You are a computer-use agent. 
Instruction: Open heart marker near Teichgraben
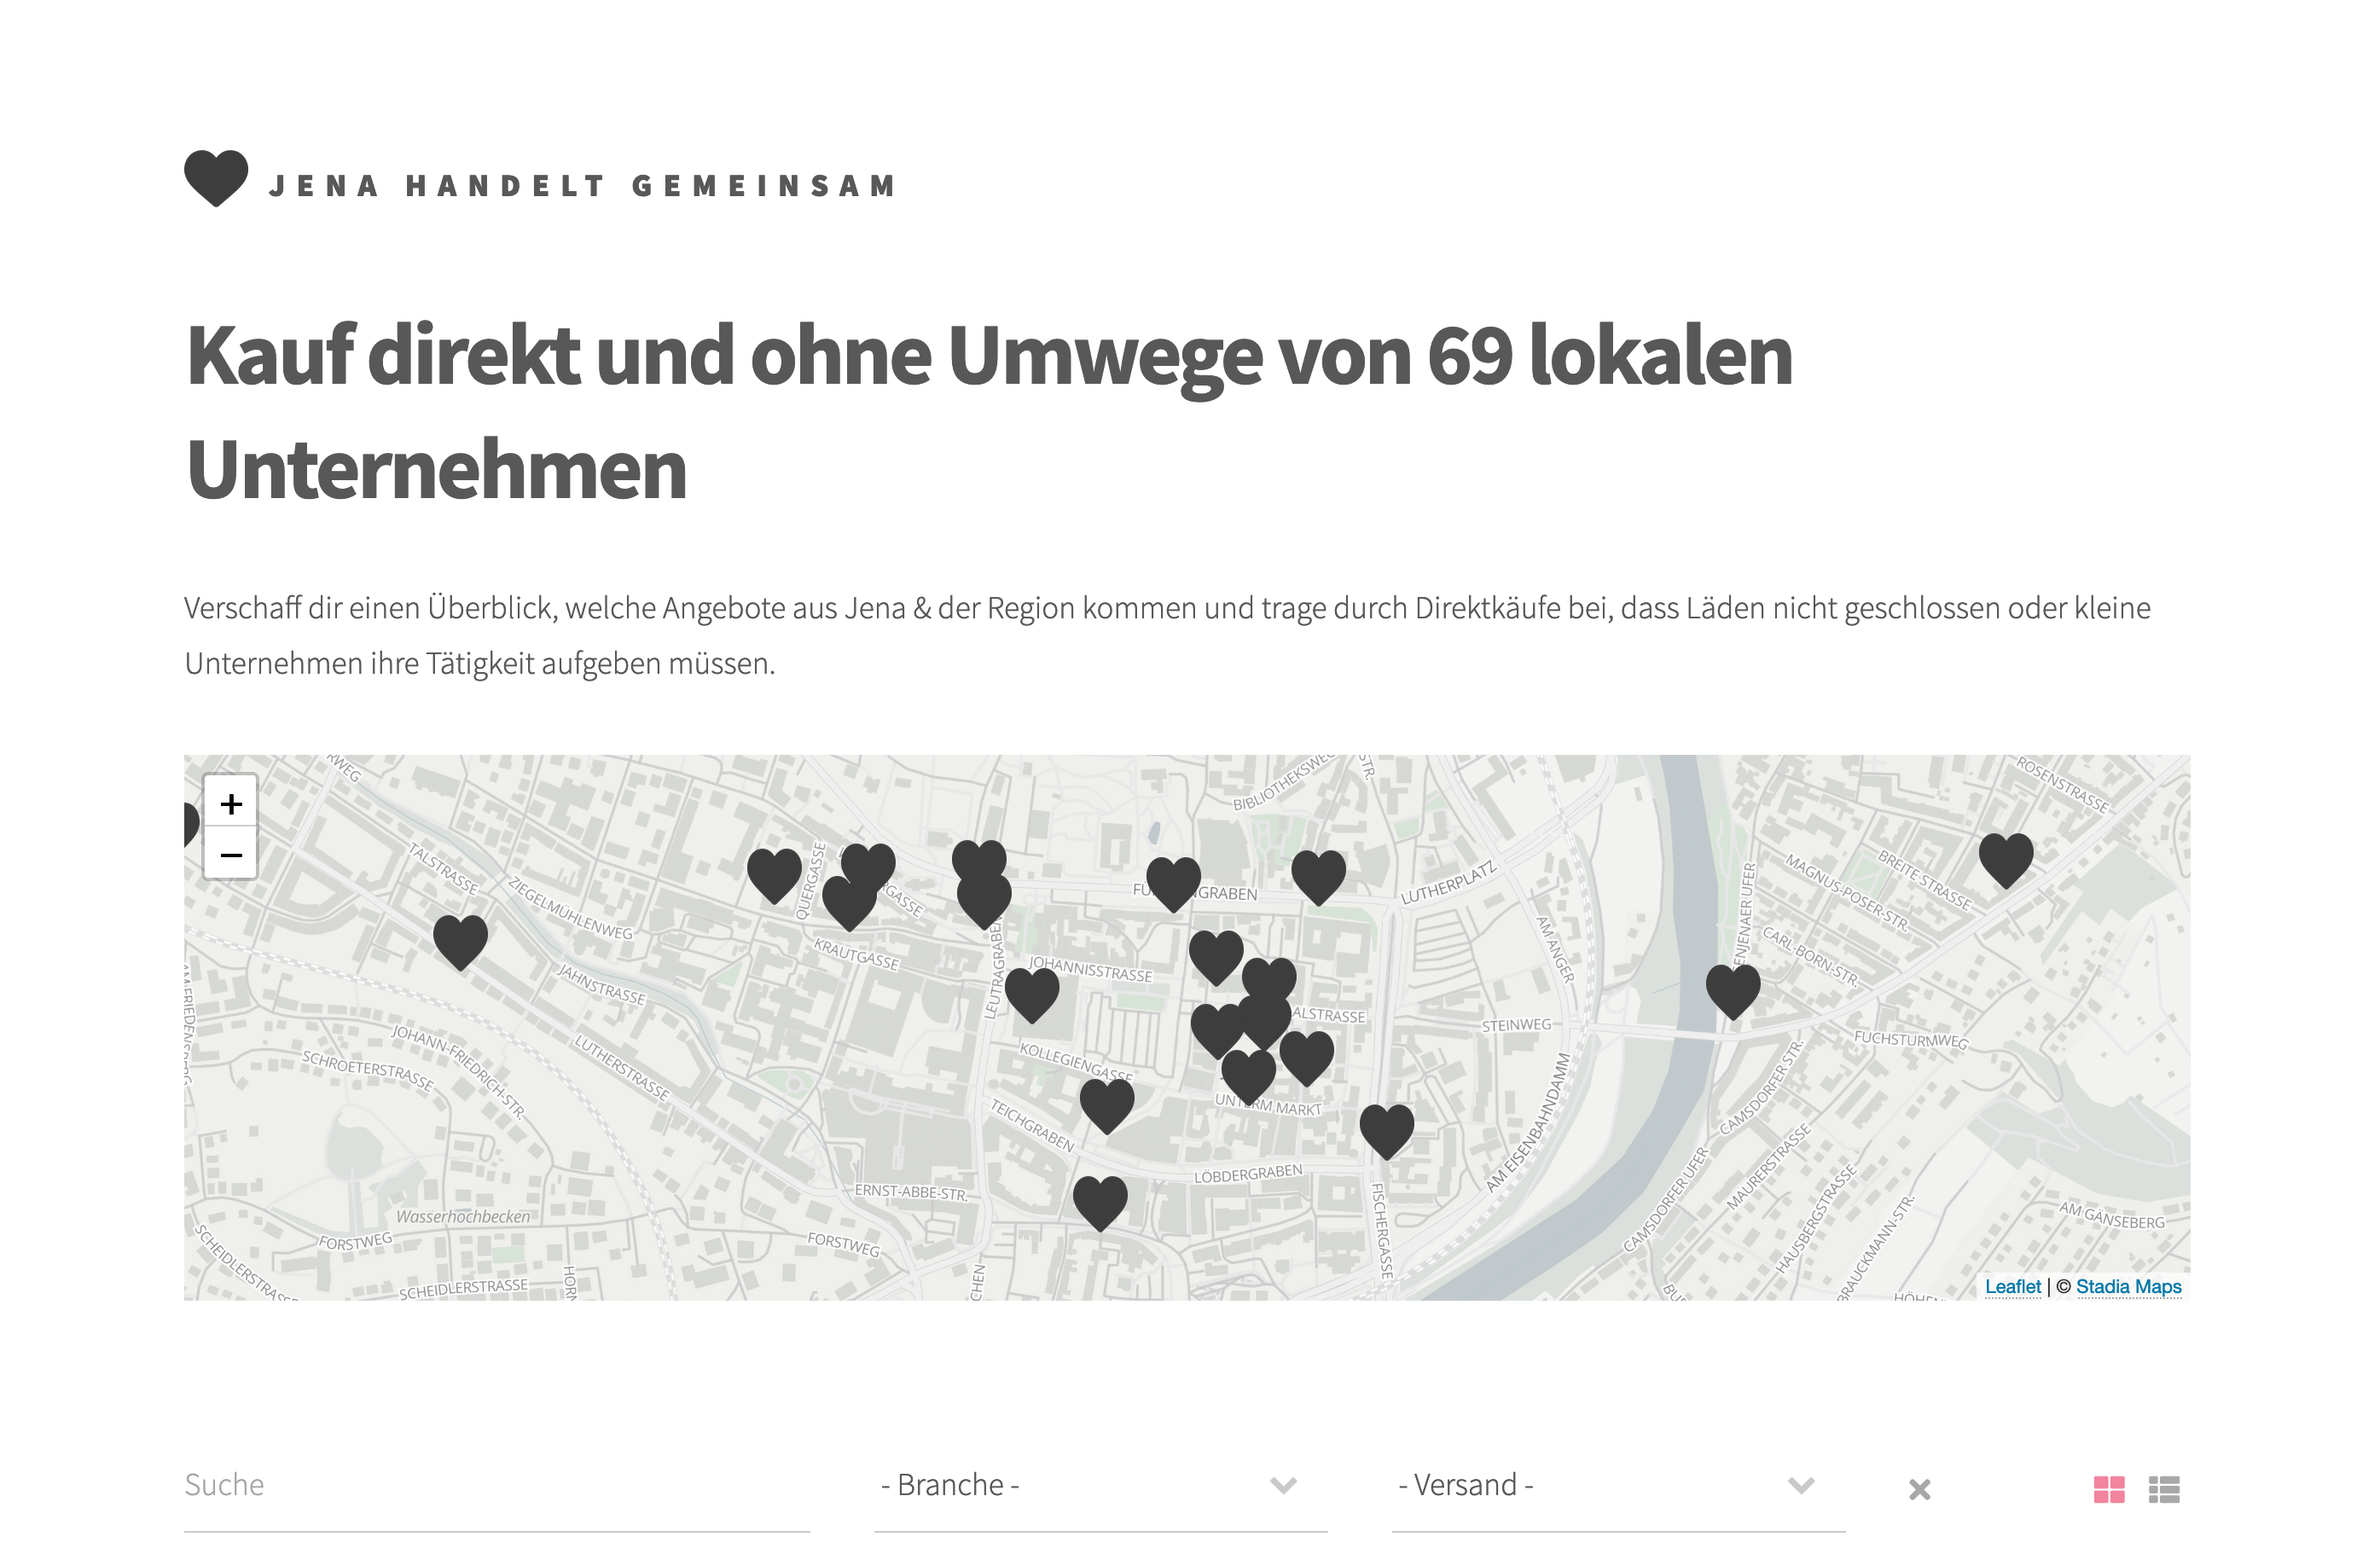pyautogui.click(x=1107, y=1103)
